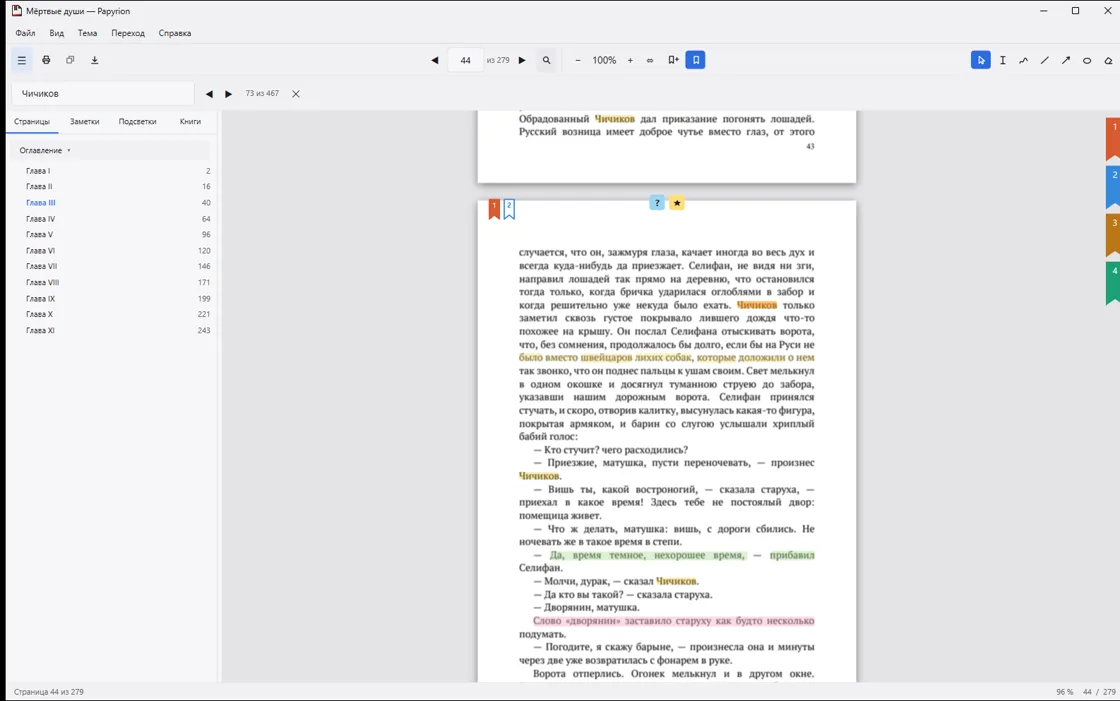
Task: Download the book with the download icon
Action: point(94,60)
